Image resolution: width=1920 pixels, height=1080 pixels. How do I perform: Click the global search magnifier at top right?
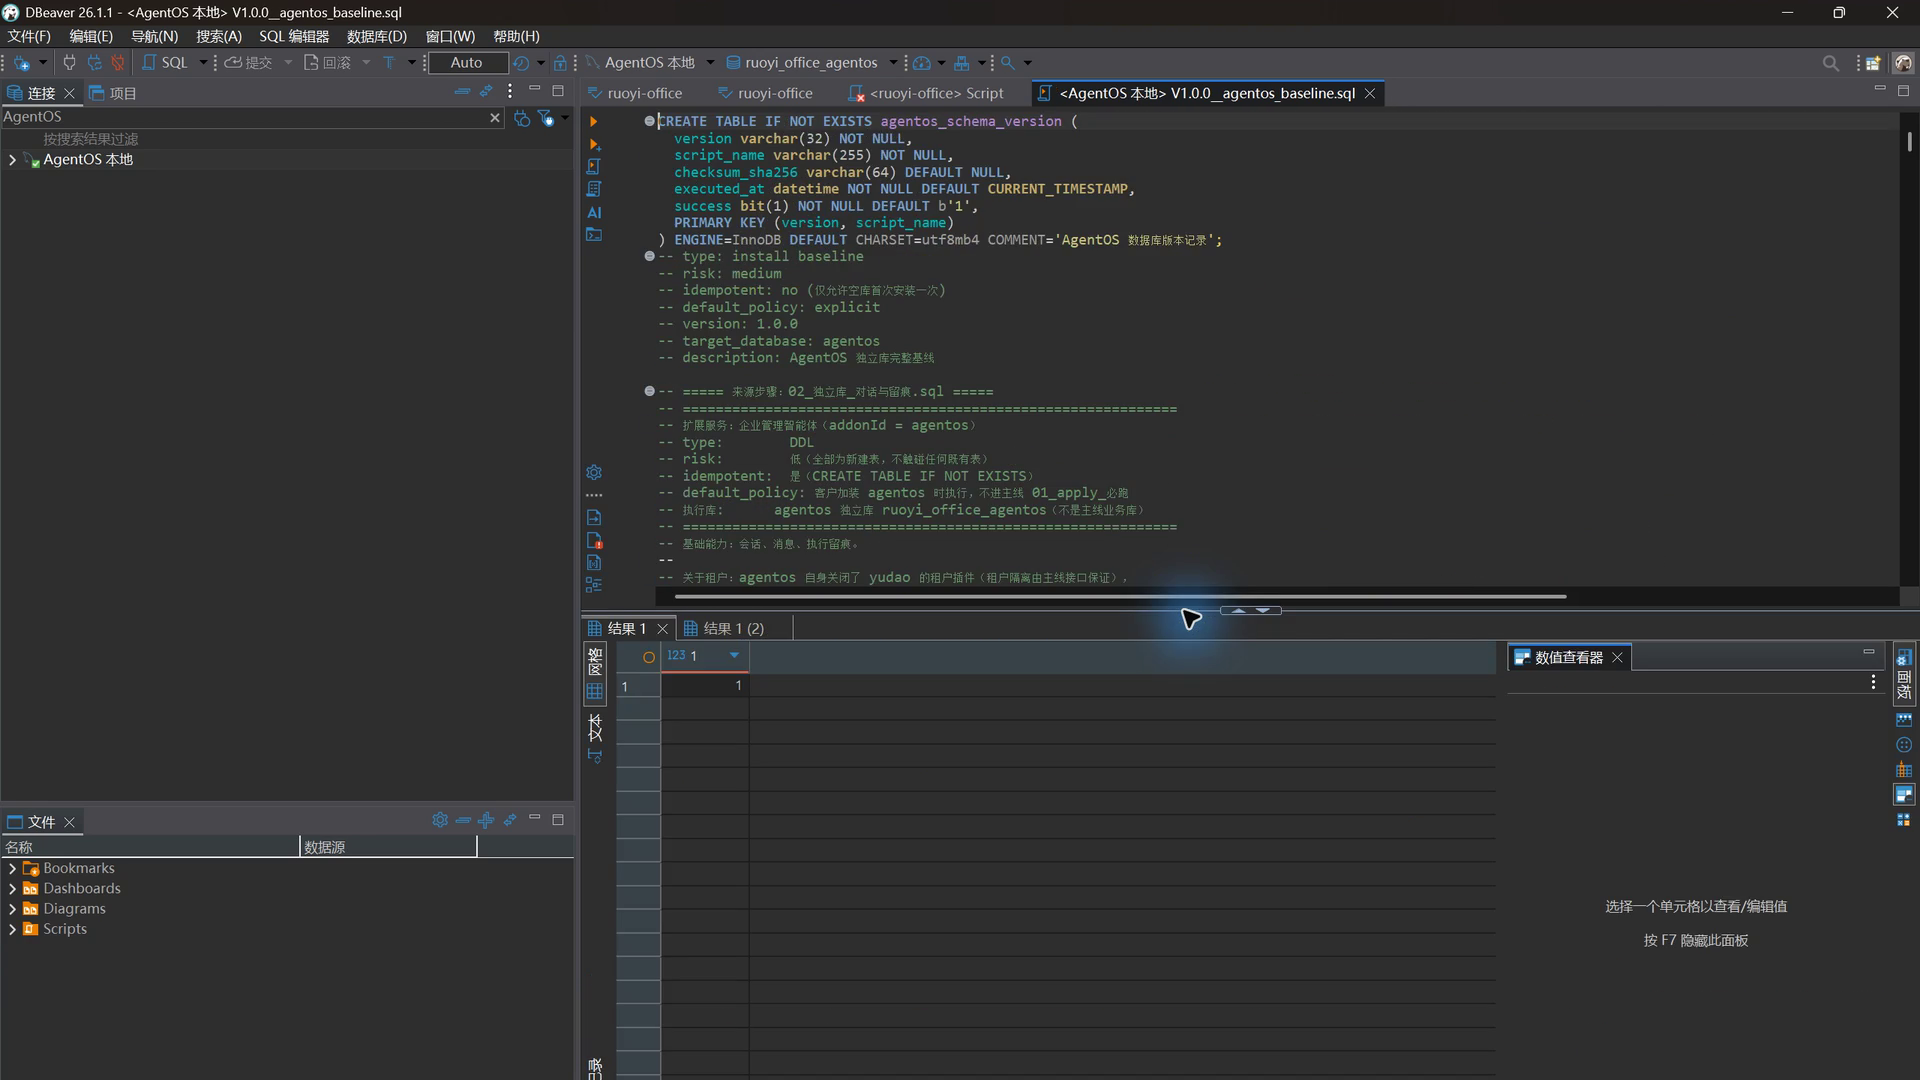coord(1830,63)
